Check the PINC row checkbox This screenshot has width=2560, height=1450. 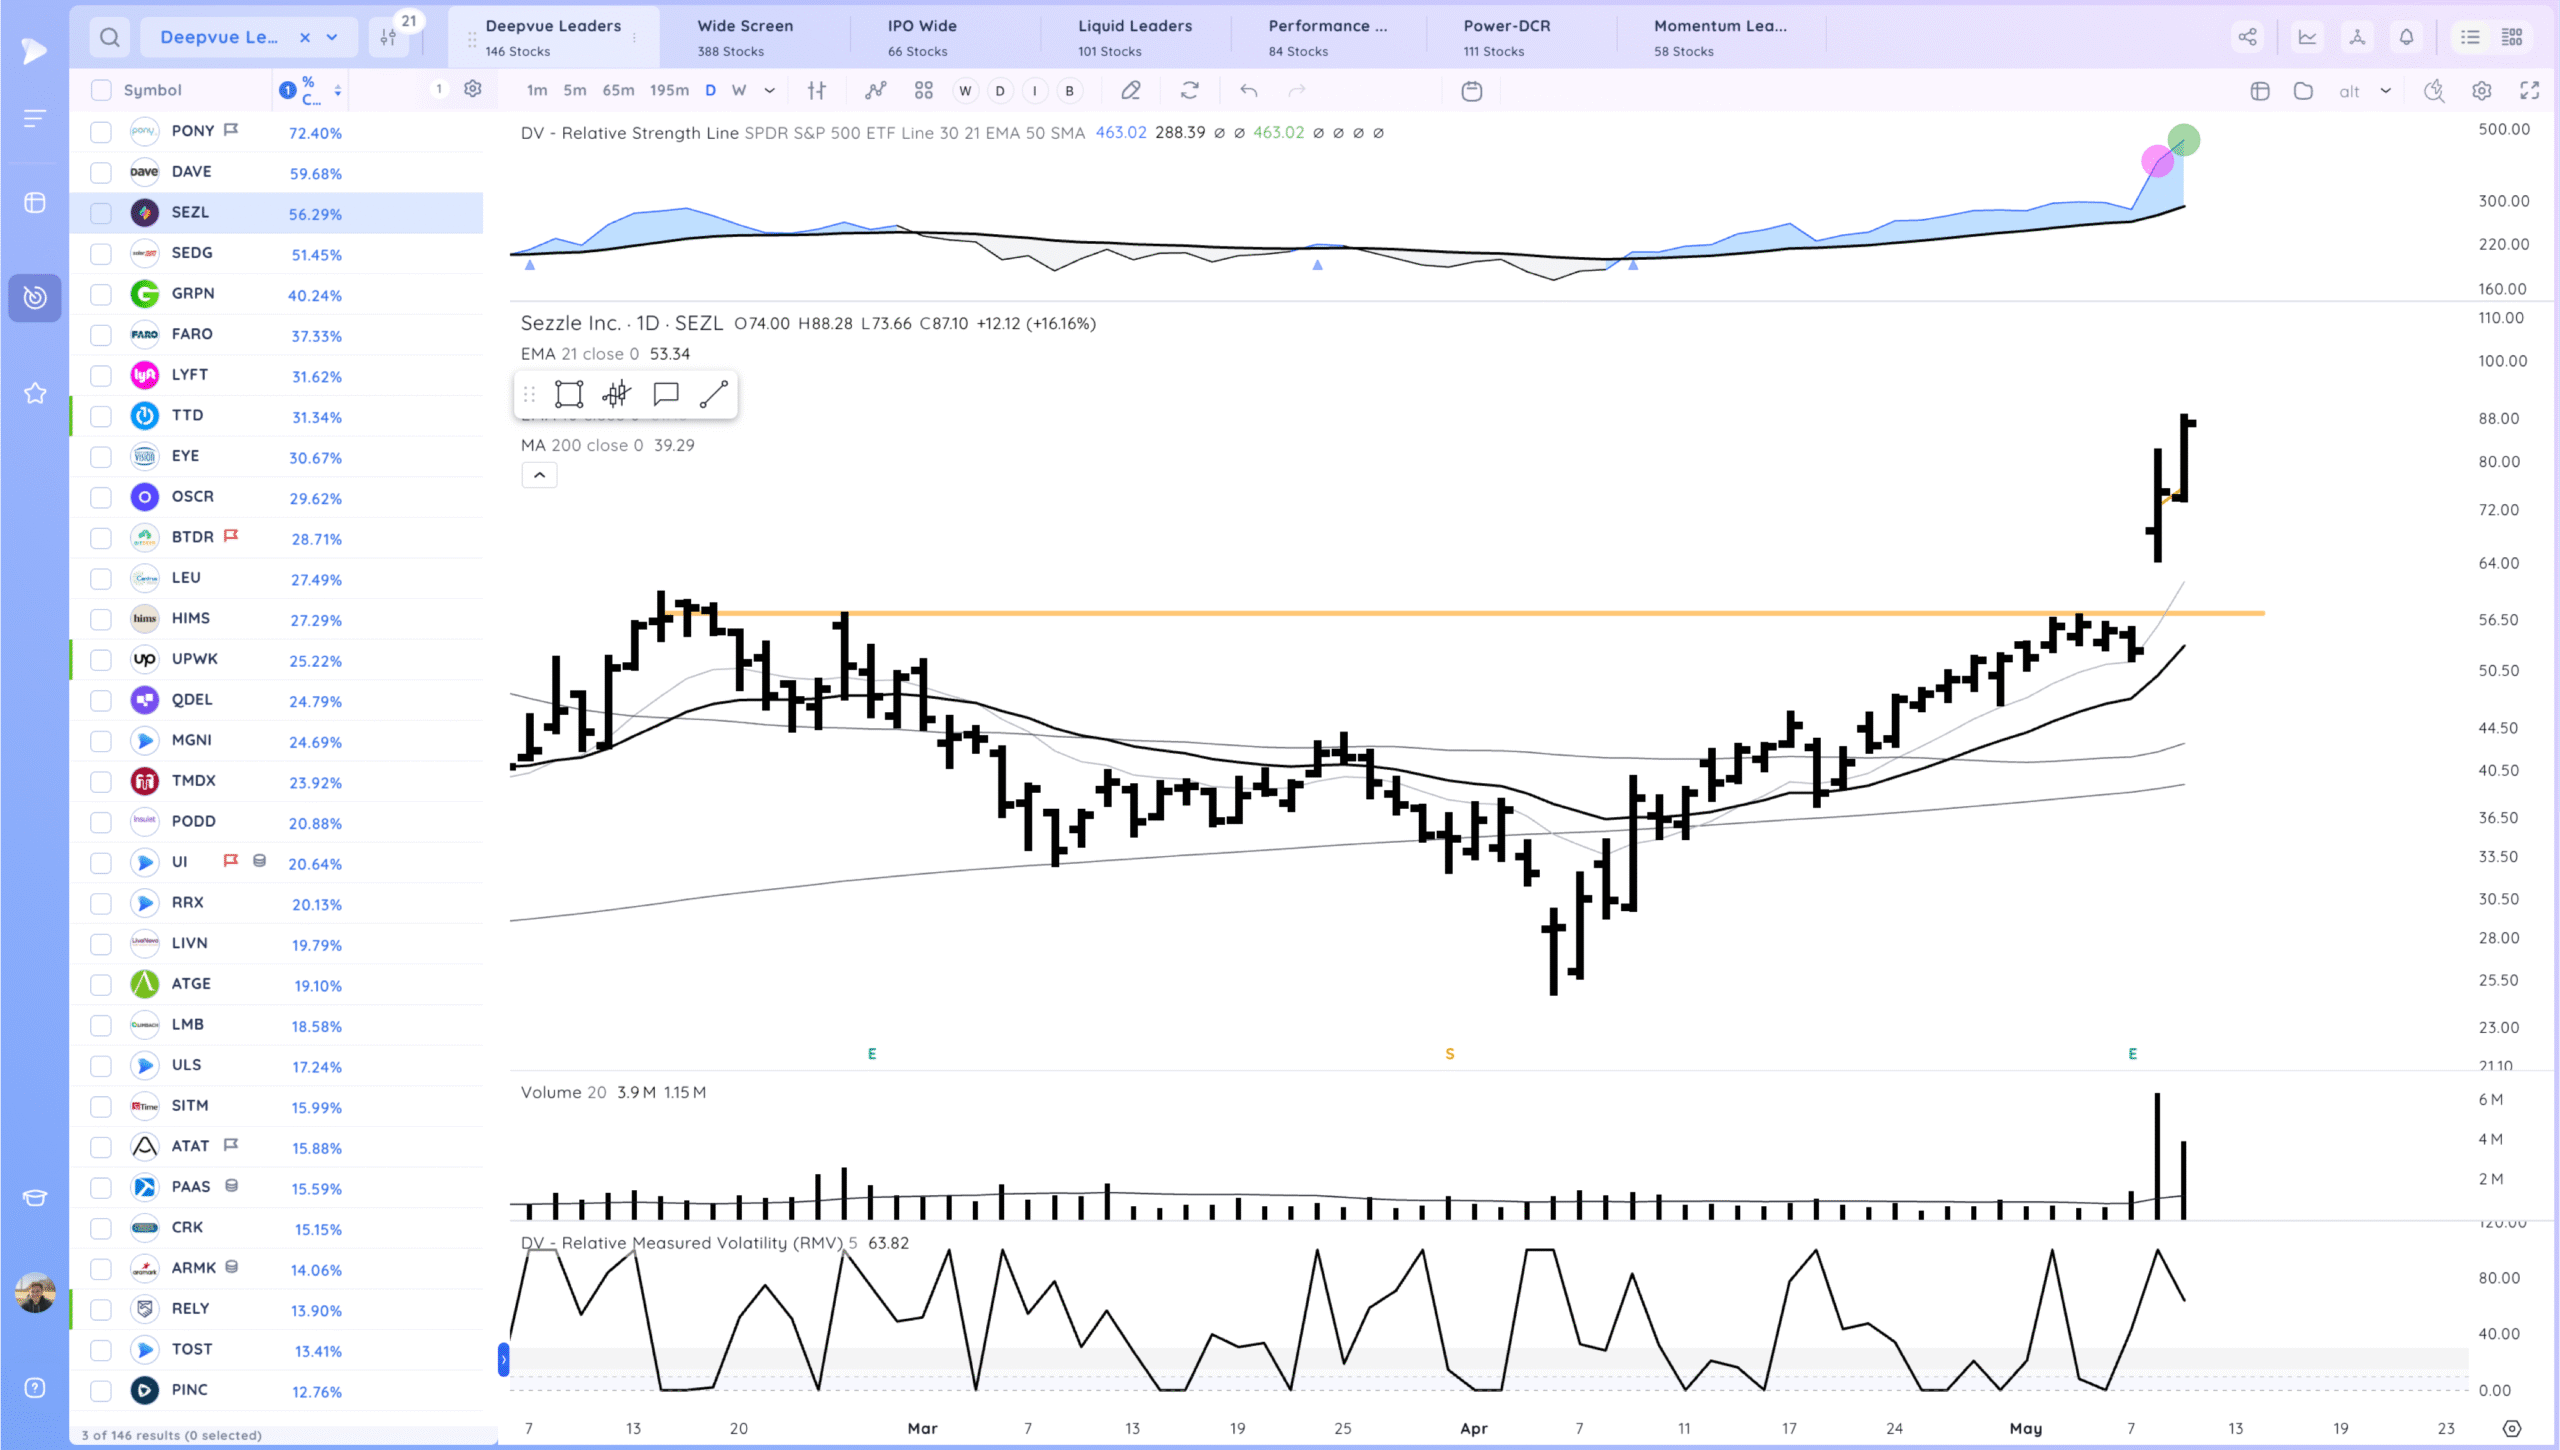click(x=101, y=1391)
